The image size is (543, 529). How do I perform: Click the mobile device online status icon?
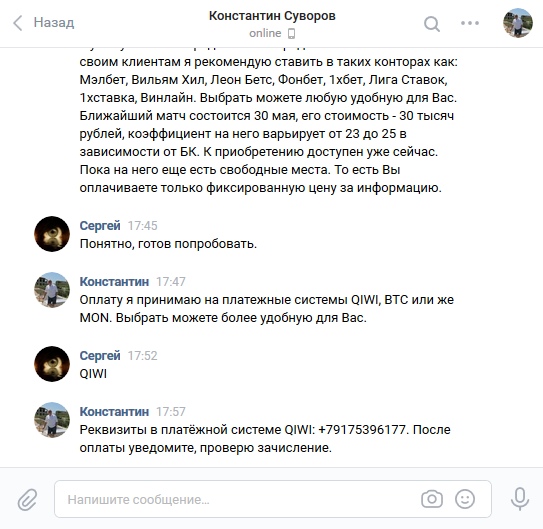tap(292, 34)
